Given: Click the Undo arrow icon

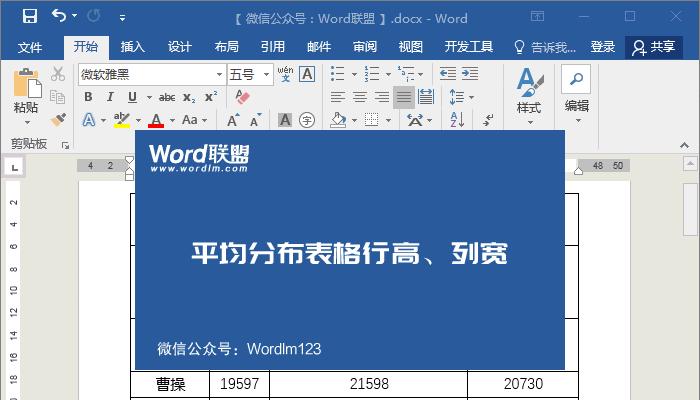Looking at the screenshot, I should pos(58,16).
